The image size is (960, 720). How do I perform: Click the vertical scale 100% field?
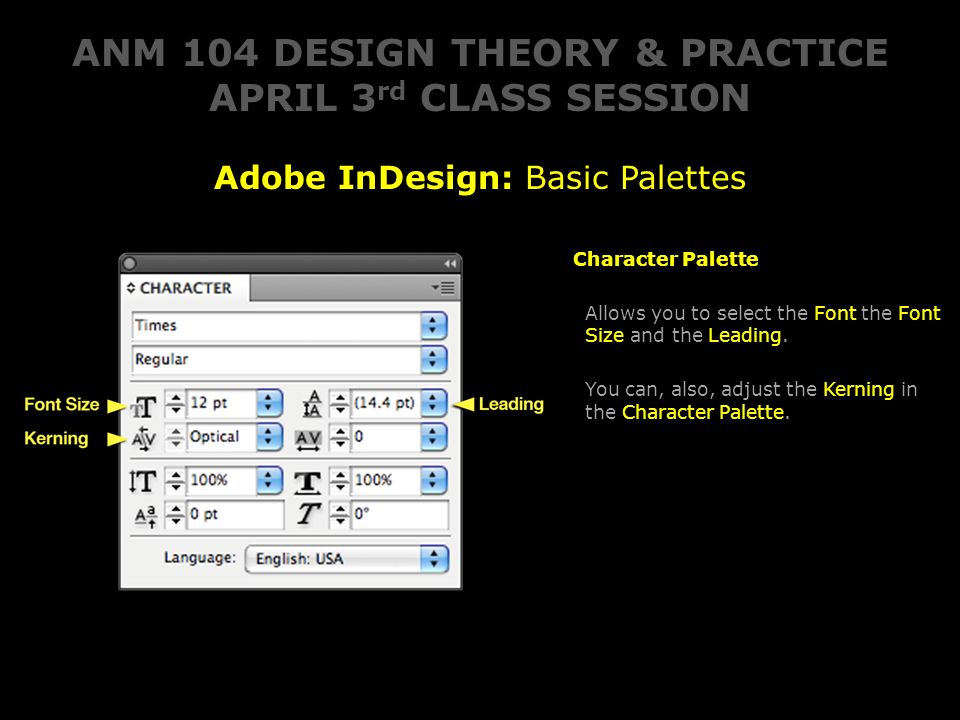[x=221, y=481]
